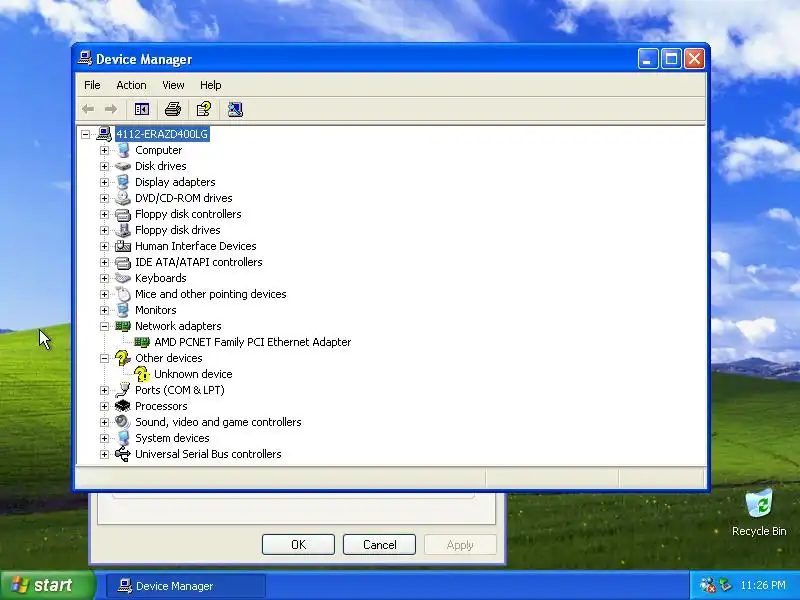The image size is (800, 600).
Task: Click the system tray clock 11:26 PM
Action: pyautogui.click(x=763, y=585)
